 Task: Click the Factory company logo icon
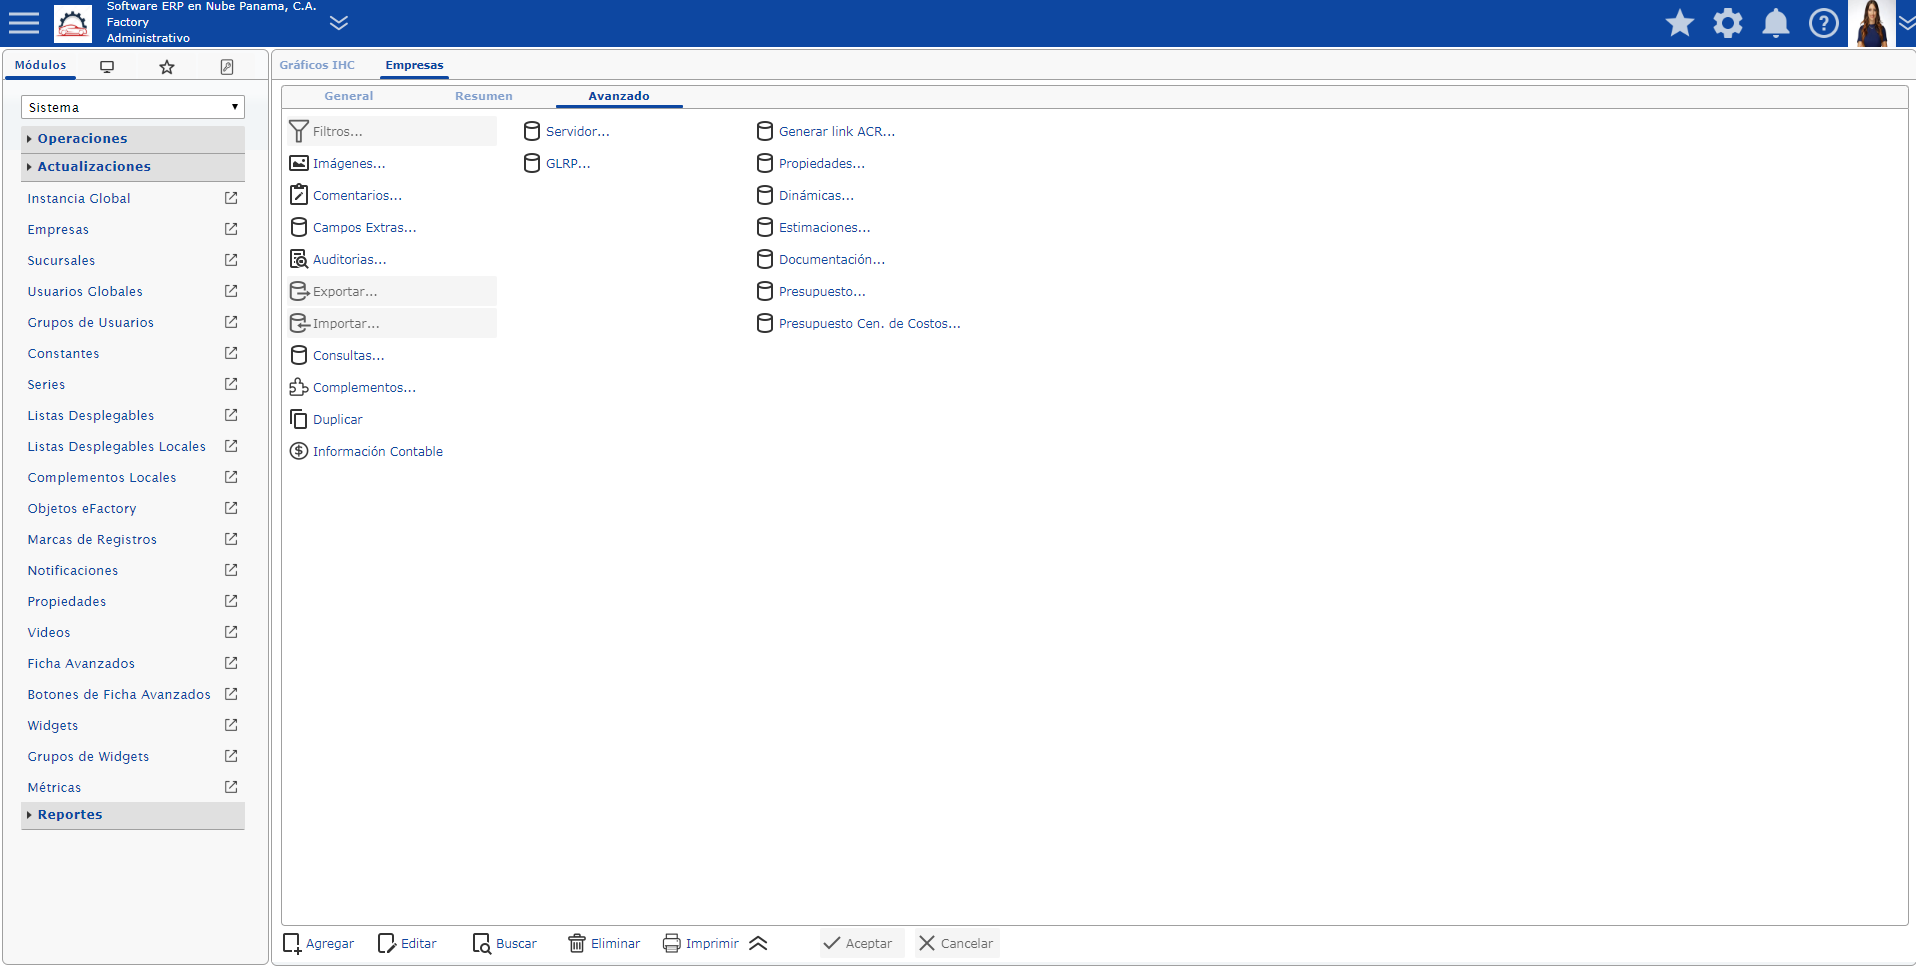point(73,23)
